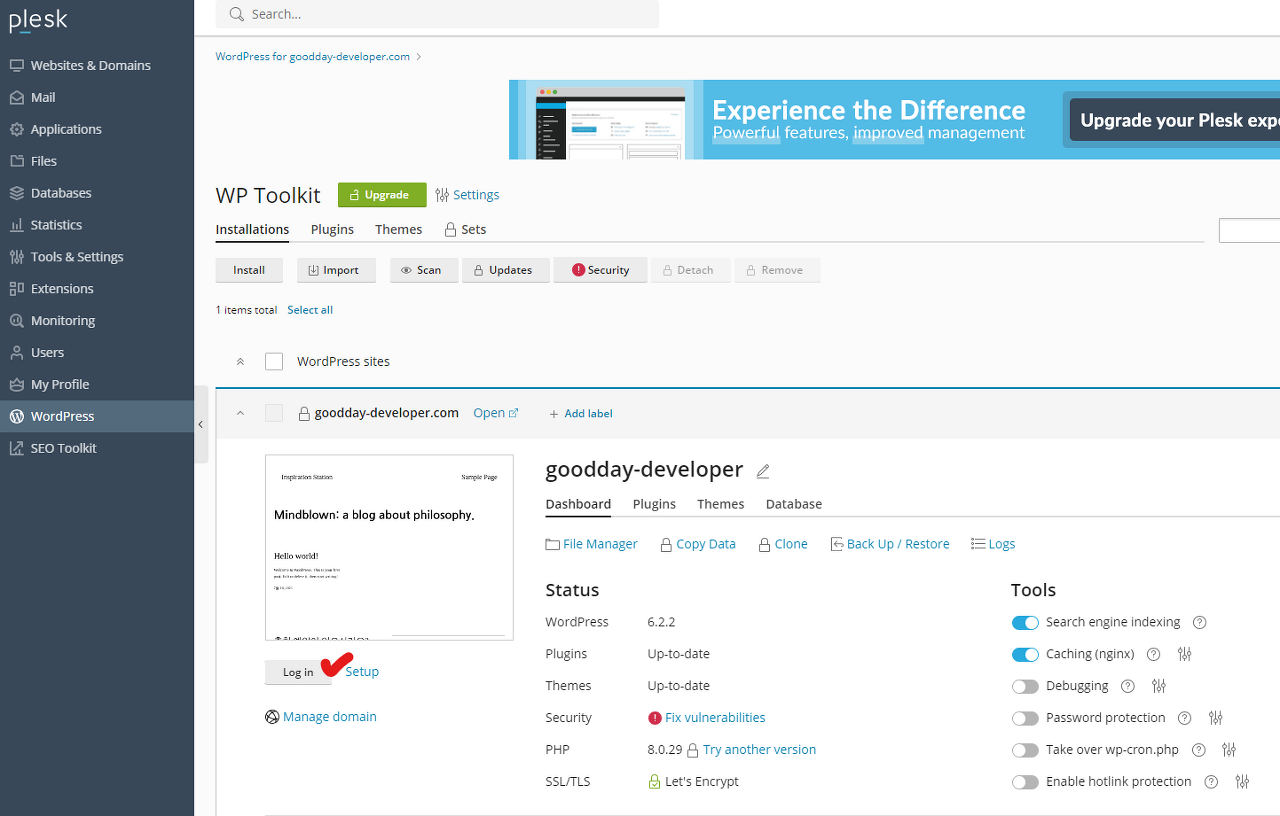The width and height of the screenshot is (1280, 816).
Task: Open the site's Dashboard tab
Action: click(x=578, y=504)
